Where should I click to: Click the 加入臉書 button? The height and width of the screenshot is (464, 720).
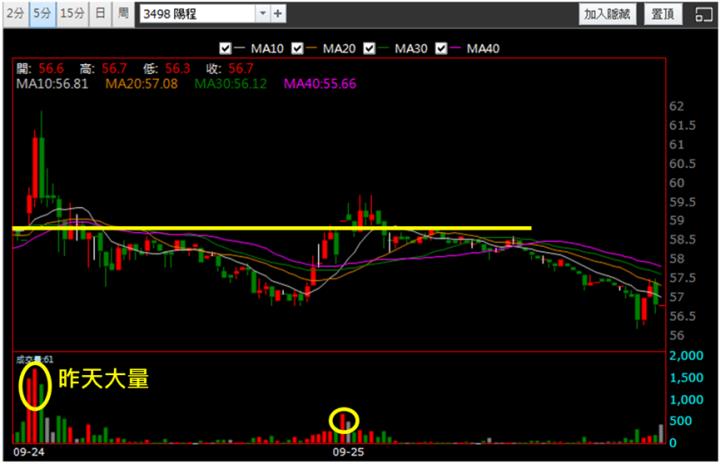click(x=607, y=14)
